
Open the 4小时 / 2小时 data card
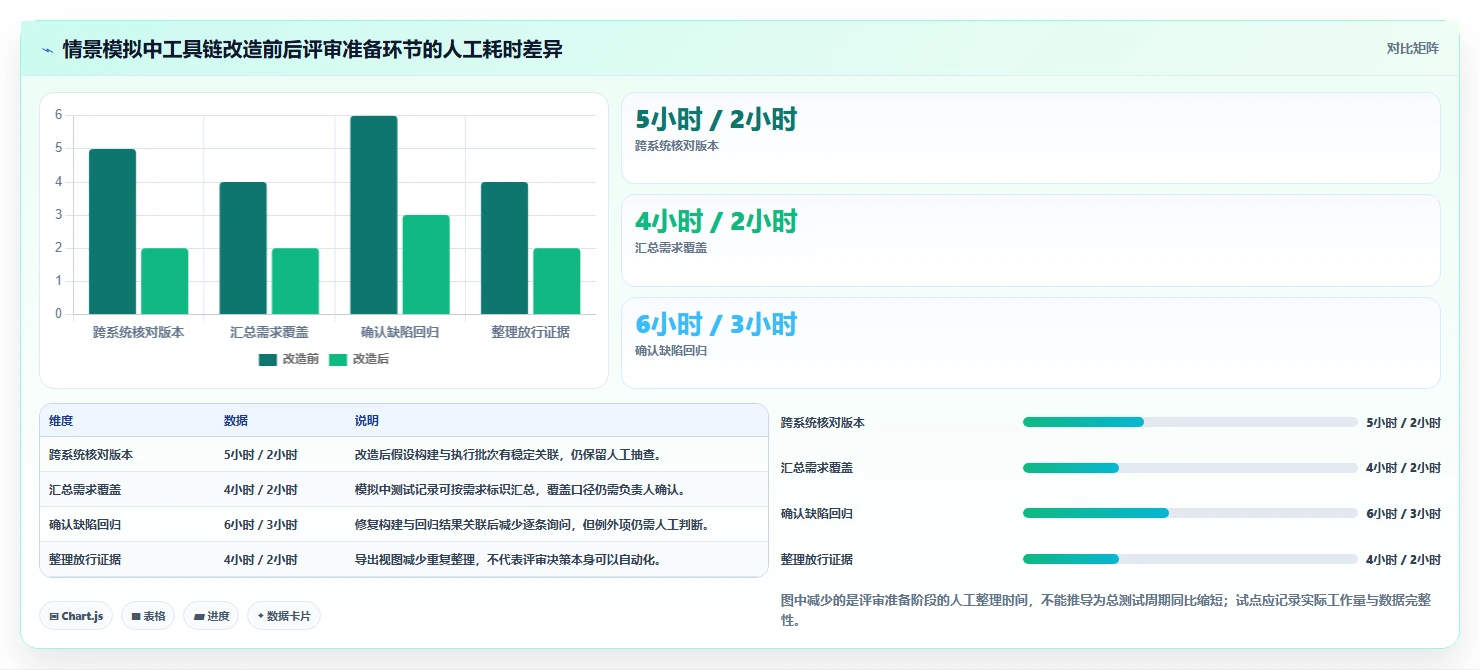[1030, 240]
